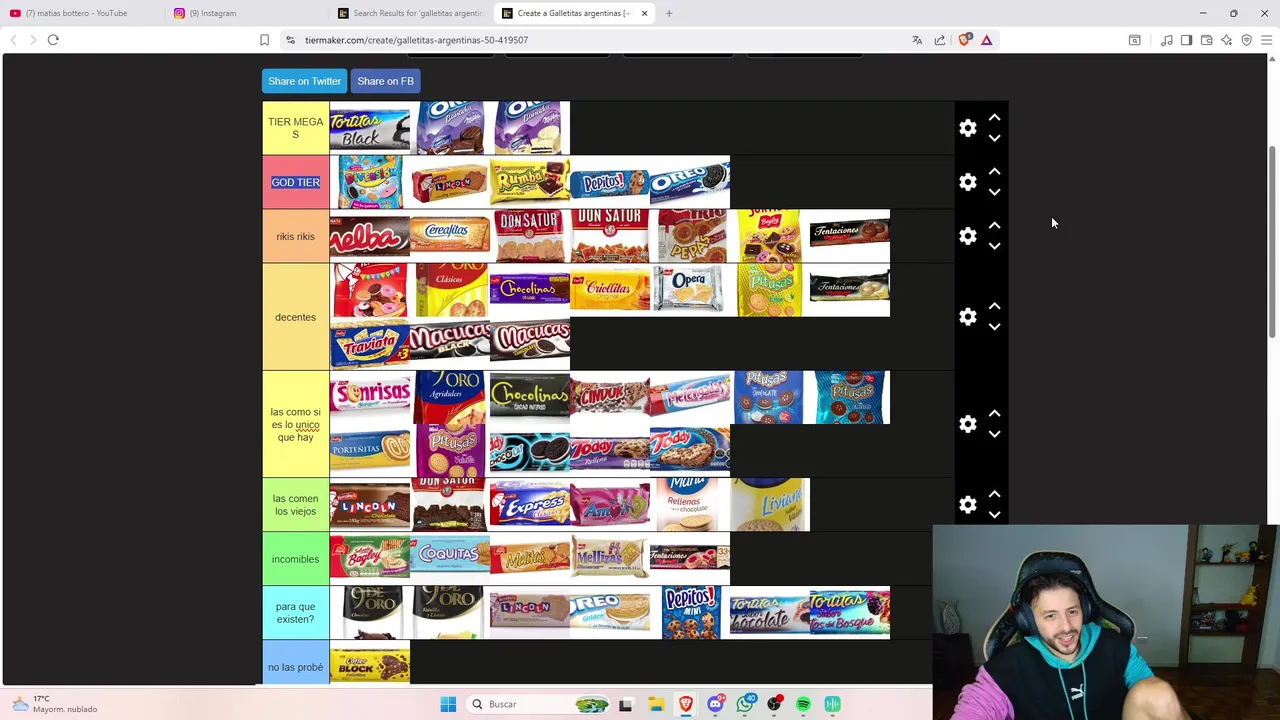Screen dimensions: 1280x720
Task: Select Color Block cookie in 'no las probé'
Action: tap(370, 665)
